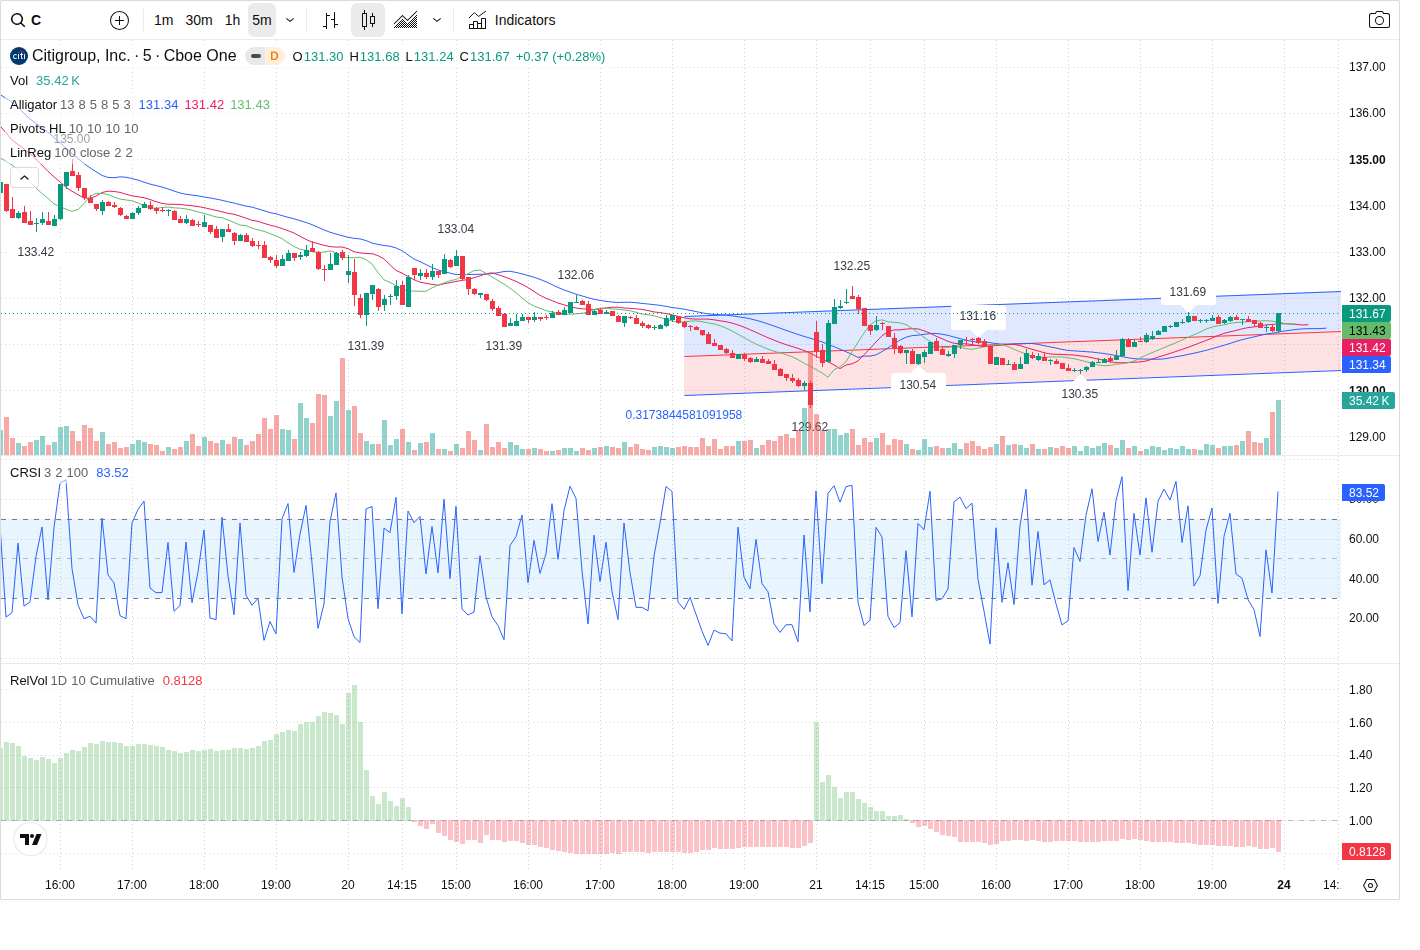Click date marker 24 on time axis
This screenshot has height=950, width=1420.
(1284, 885)
